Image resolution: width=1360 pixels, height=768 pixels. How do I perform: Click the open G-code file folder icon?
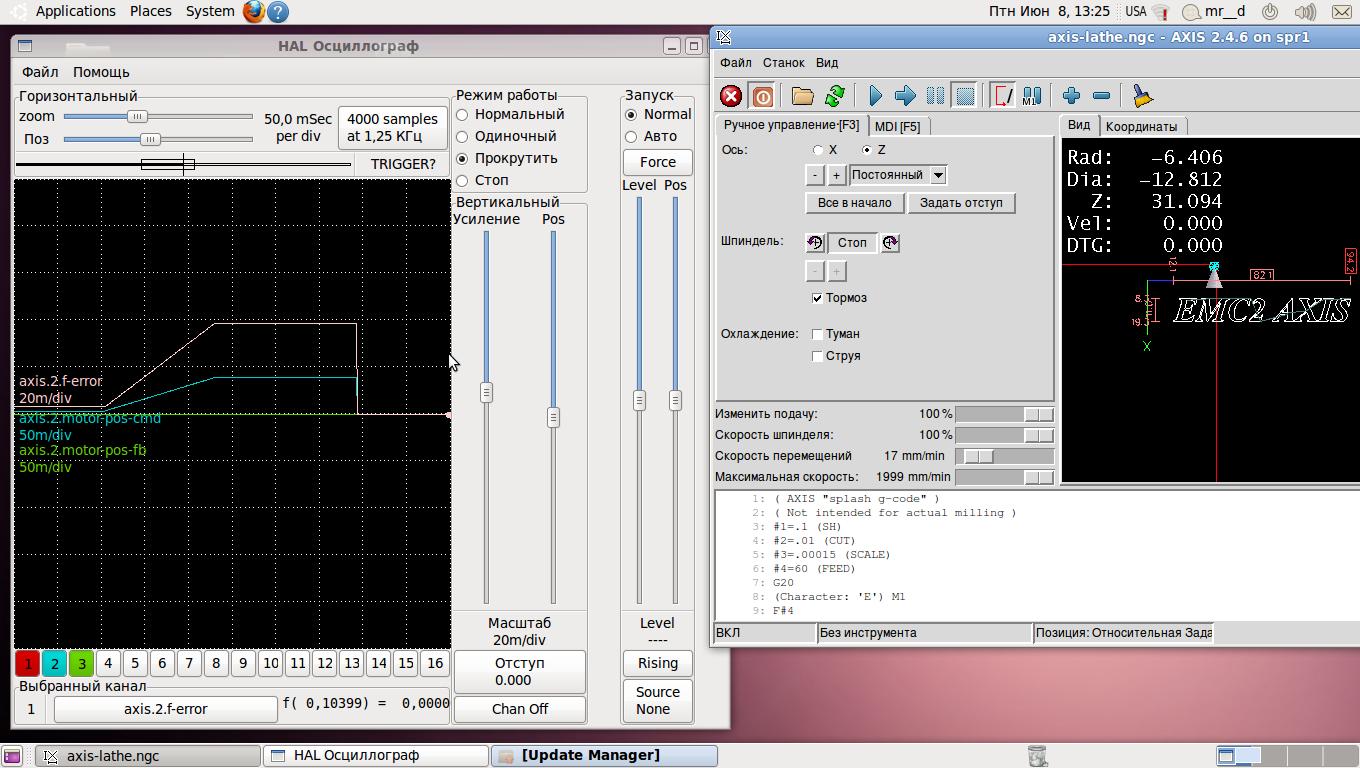[x=802, y=96]
